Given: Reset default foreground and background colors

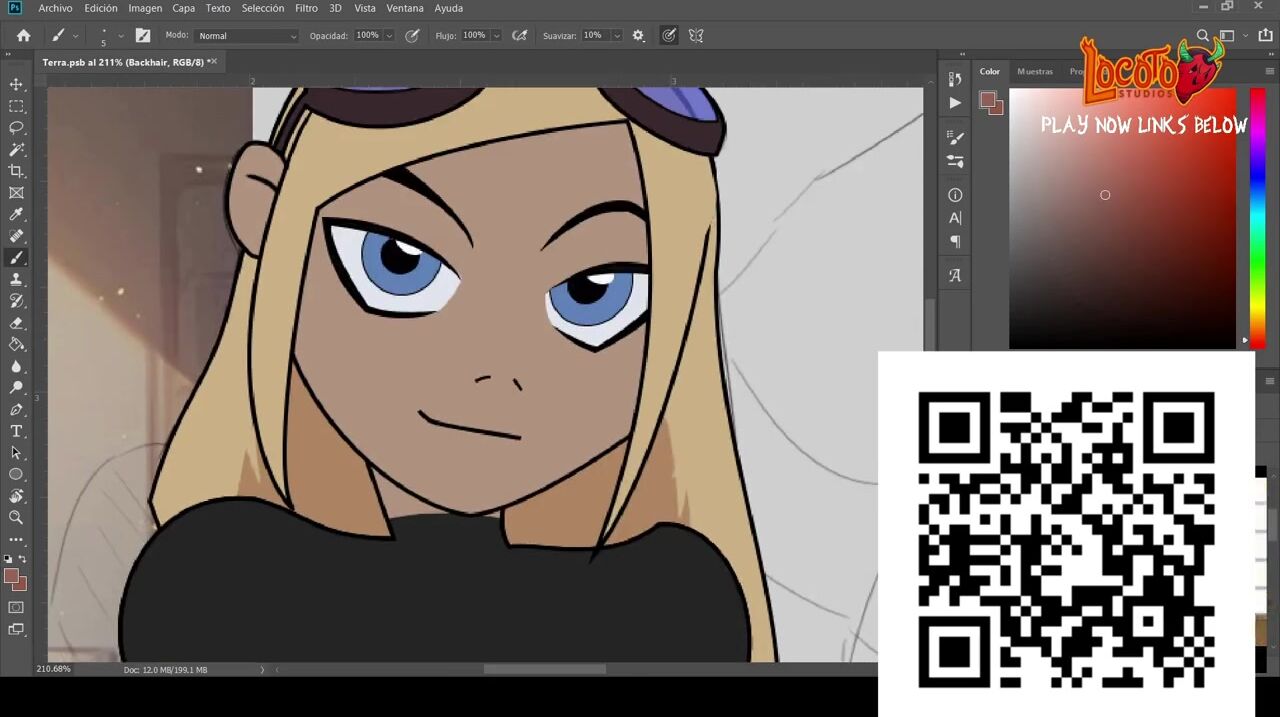Looking at the screenshot, I should pyautogui.click(x=8, y=559).
